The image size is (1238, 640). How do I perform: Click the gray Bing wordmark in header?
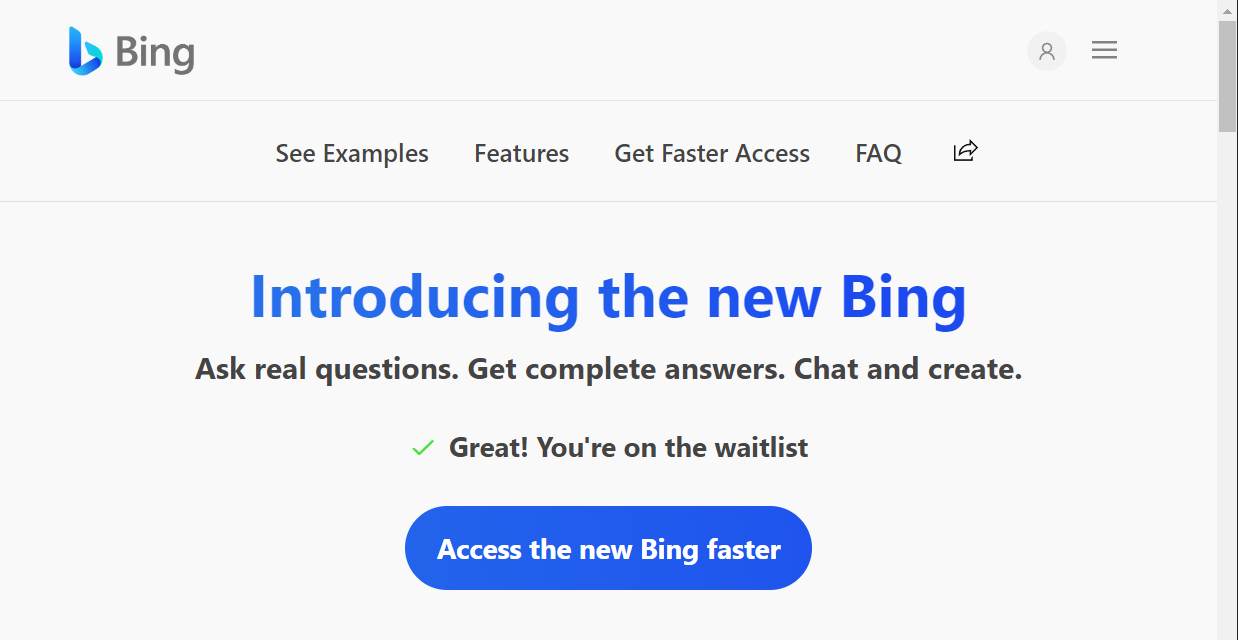click(155, 52)
